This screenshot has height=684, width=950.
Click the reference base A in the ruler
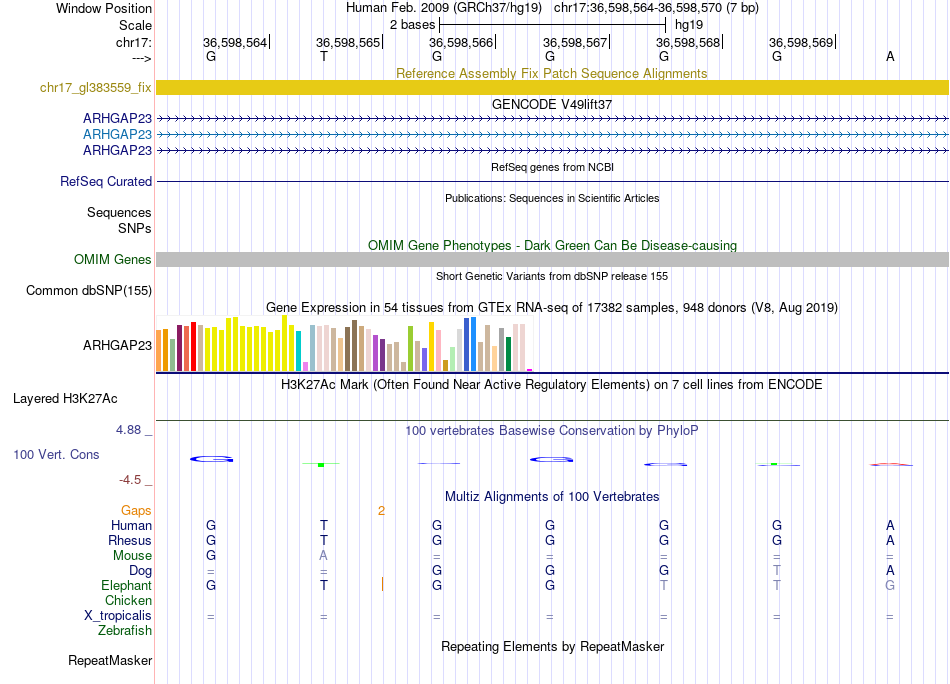[x=890, y=56]
